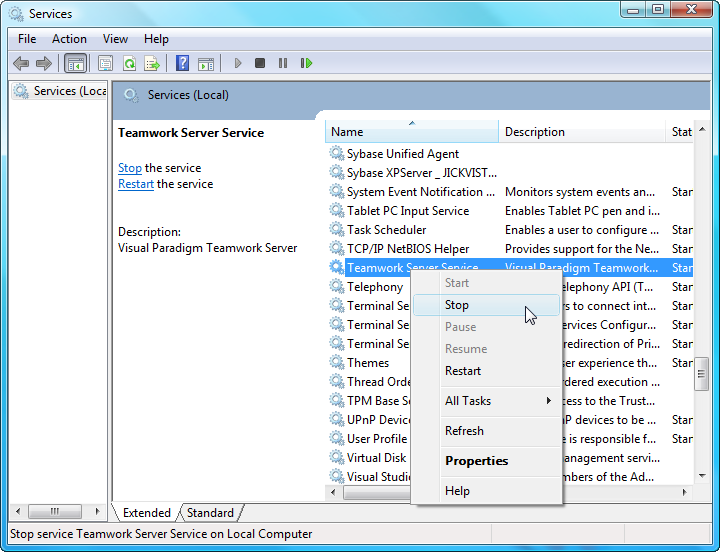The height and width of the screenshot is (552, 720).
Task: Open the File menu
Action: pos(27,39)
